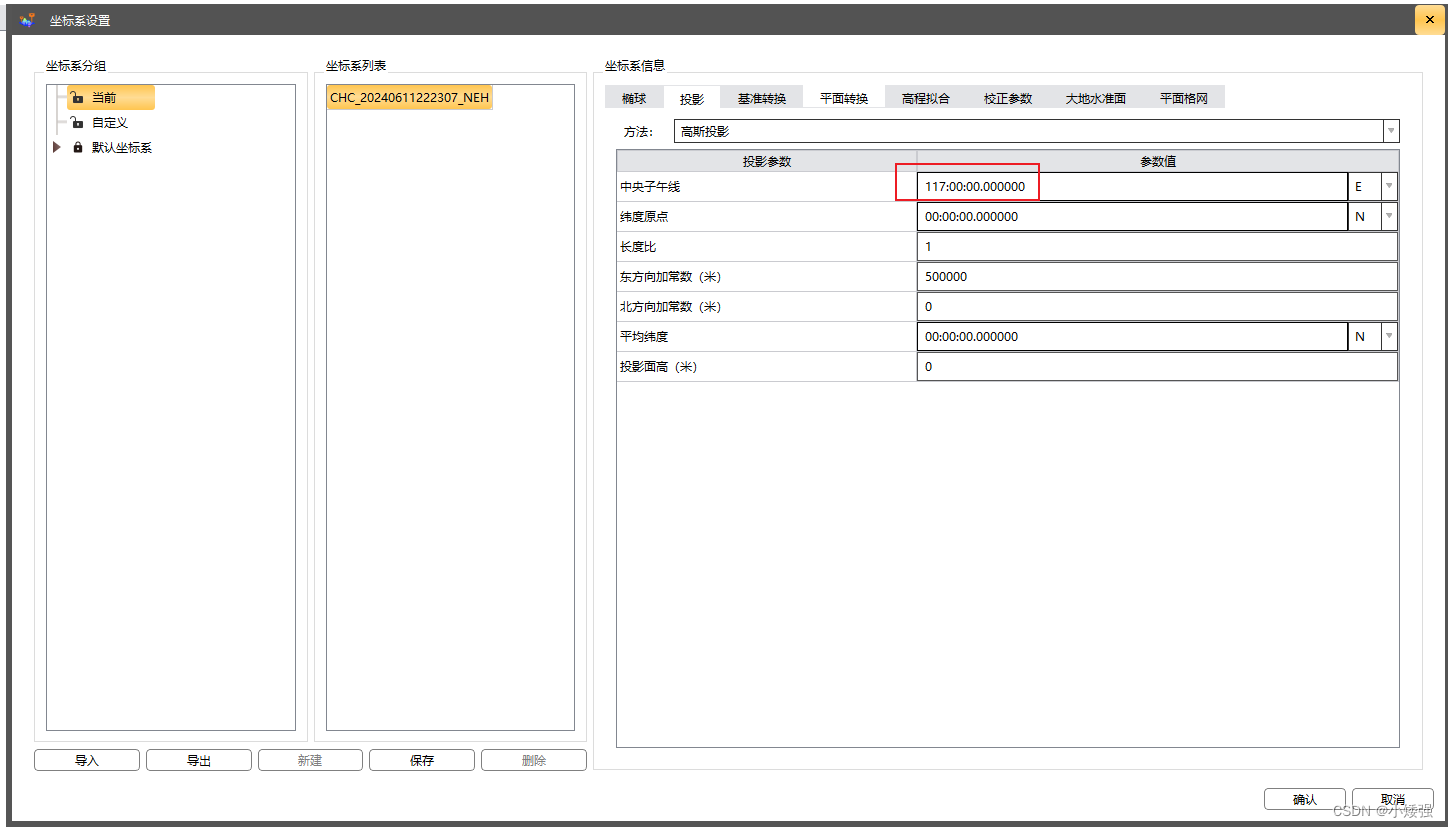Click the 导入 button
This screenshot has height=827, width=1448.
[x=86, y=759]
